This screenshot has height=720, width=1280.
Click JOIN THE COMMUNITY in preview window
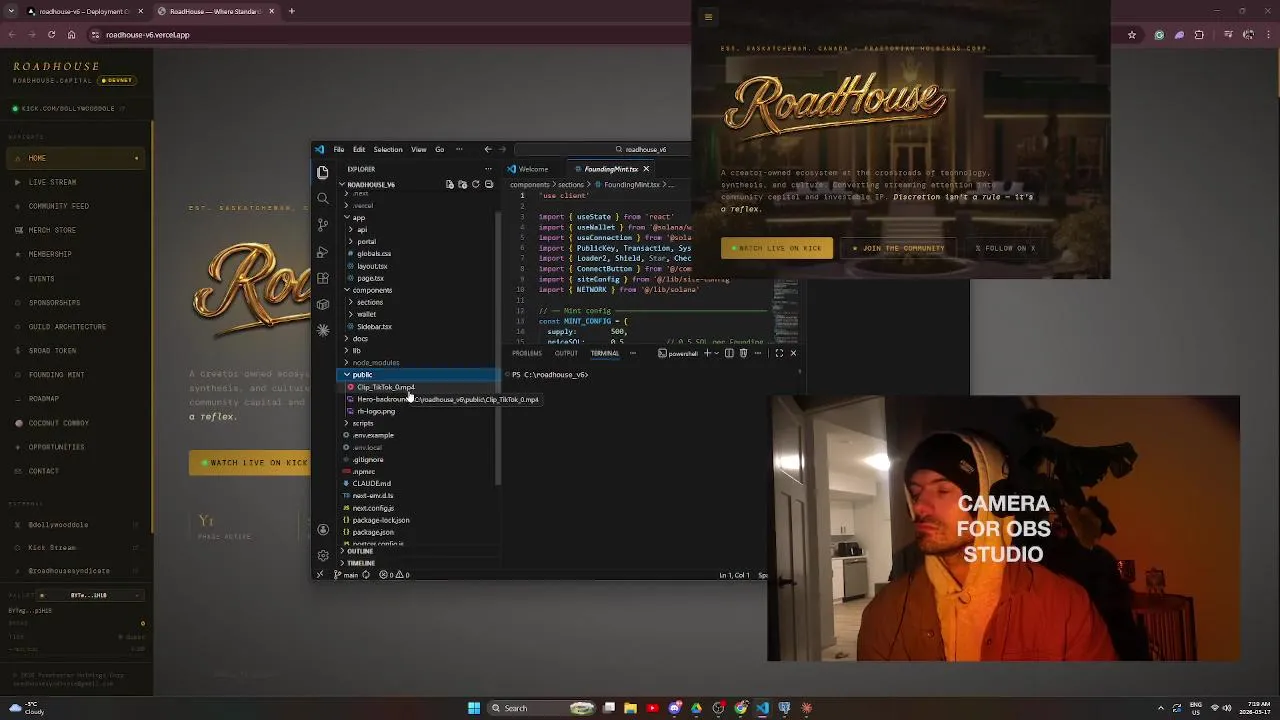click(898, 248)
